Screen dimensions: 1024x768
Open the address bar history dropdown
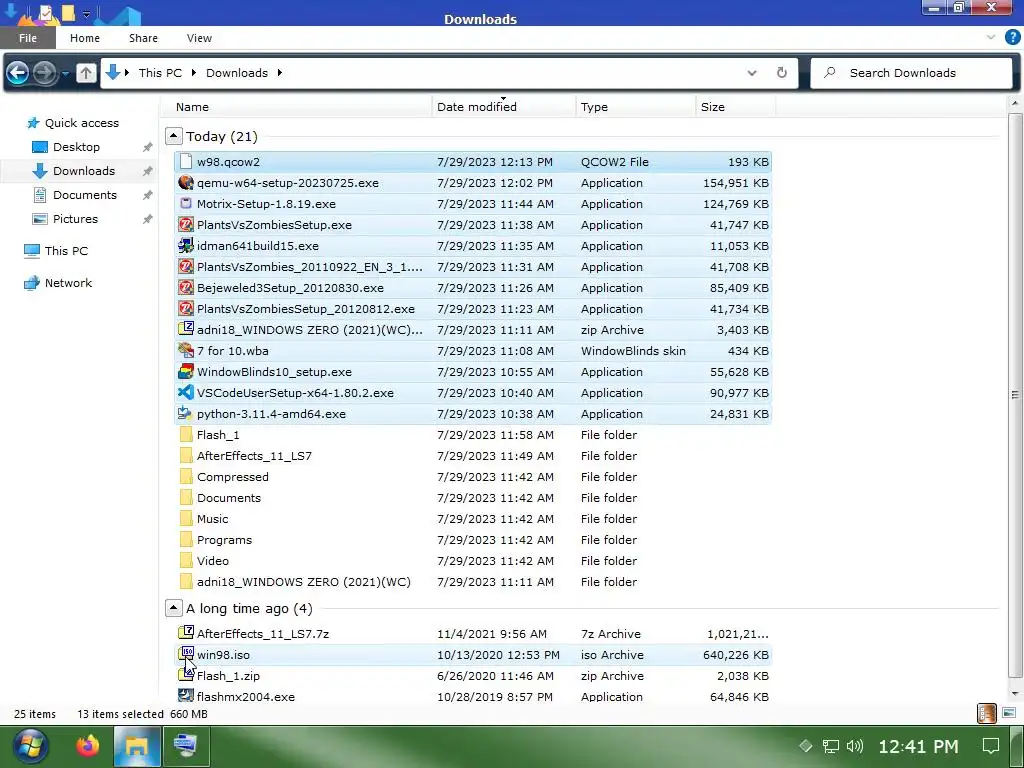point(752,72)
